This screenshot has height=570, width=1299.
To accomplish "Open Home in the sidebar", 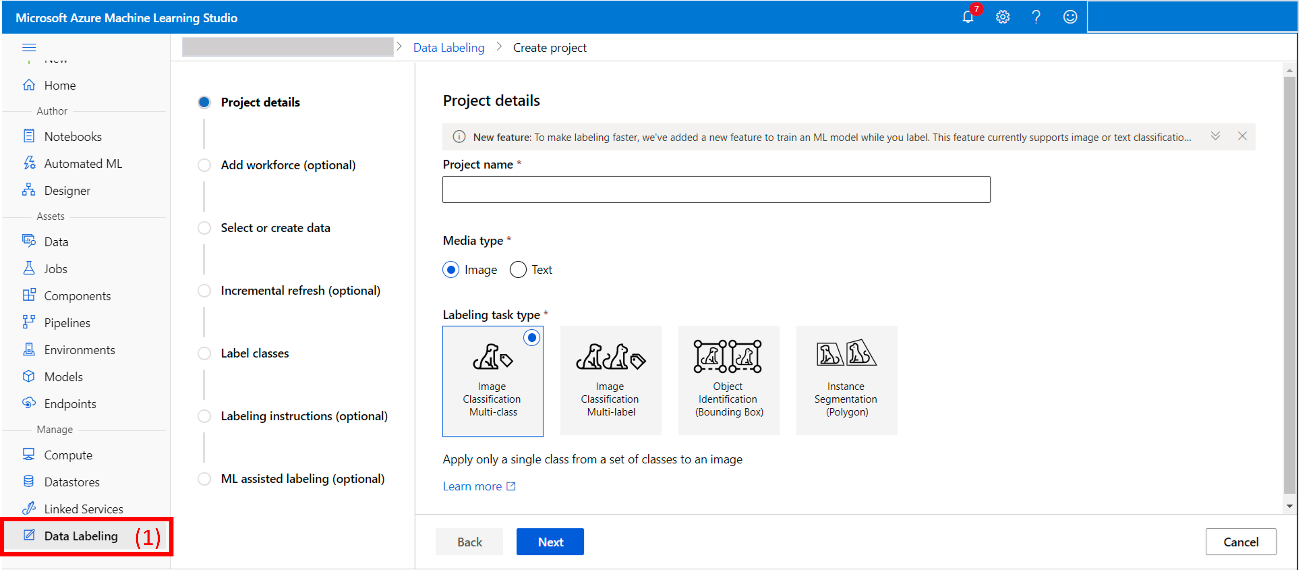I will coord(60,85).
